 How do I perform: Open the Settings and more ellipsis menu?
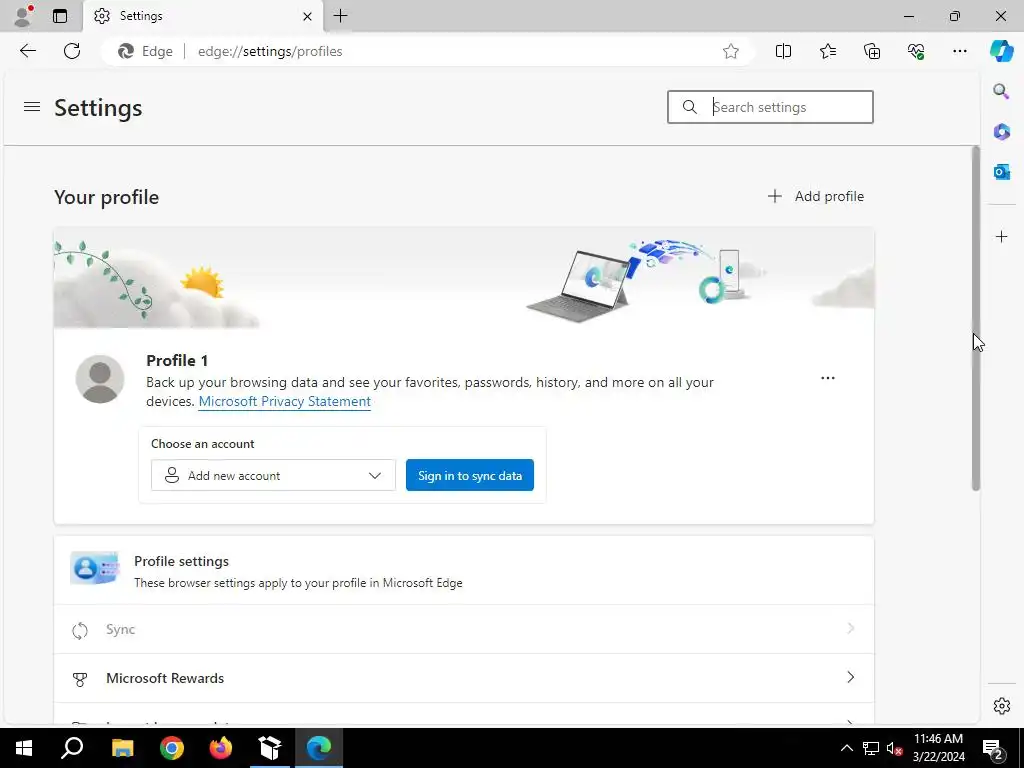[x=959, y=51]
